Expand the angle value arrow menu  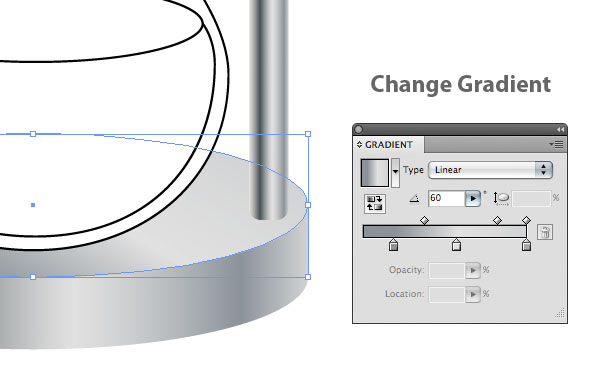tap(473, 199)
